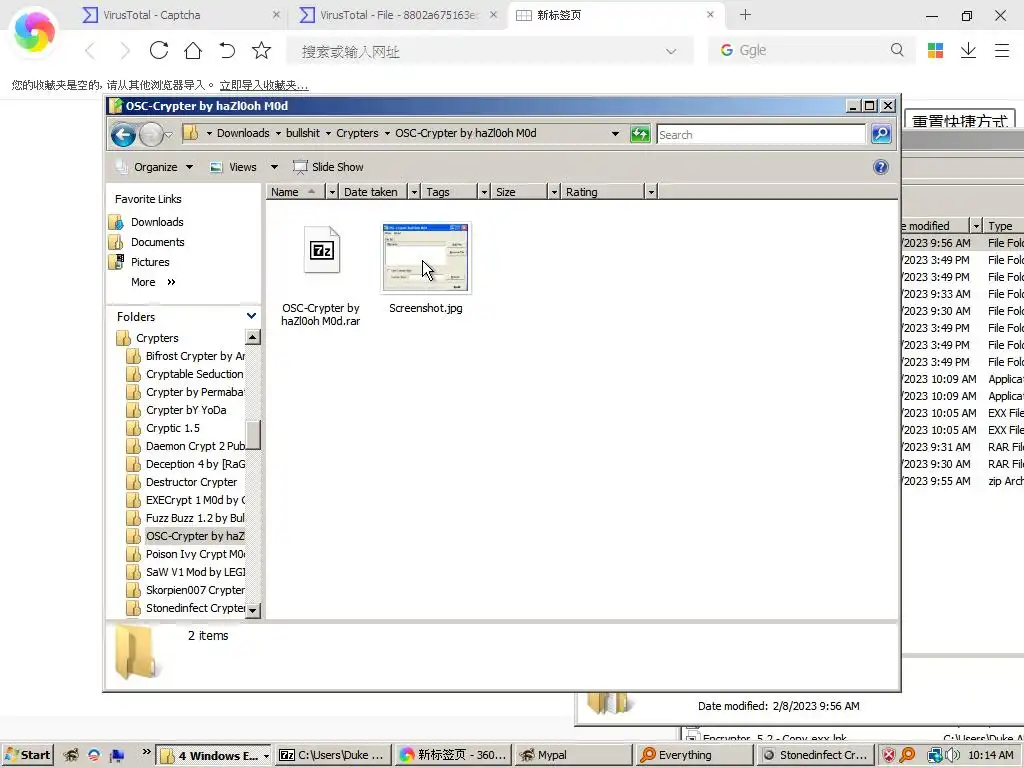Select Crypters folder in tree
The height and width of the screenshot is (768, 1024).
point(157,338)
